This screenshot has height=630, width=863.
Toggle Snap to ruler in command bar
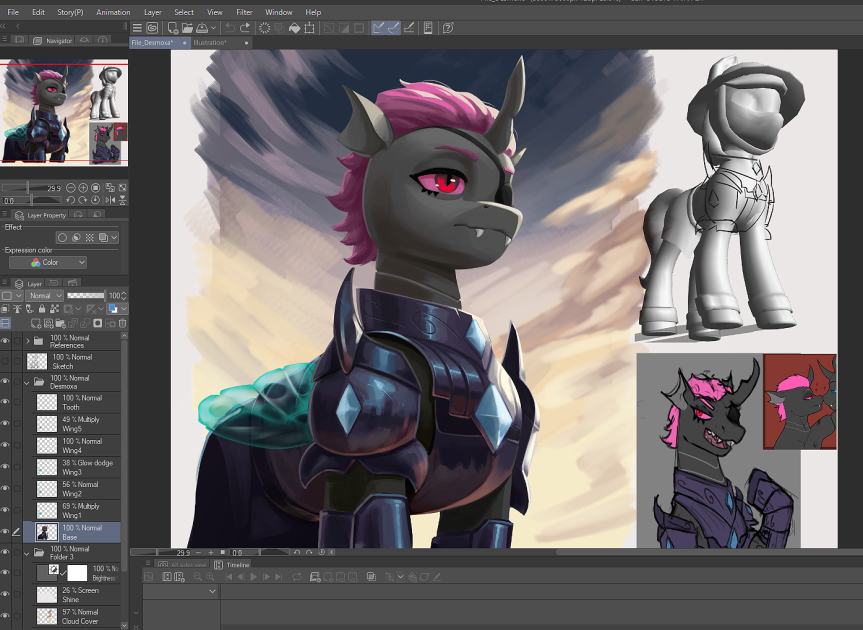[378, 28]
